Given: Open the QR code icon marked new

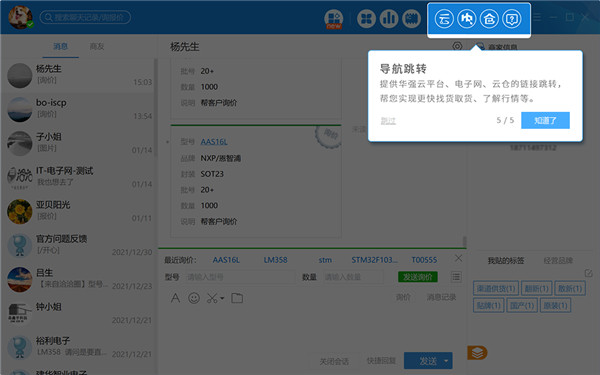Looking at the screenshot, I should coord(334,19).
